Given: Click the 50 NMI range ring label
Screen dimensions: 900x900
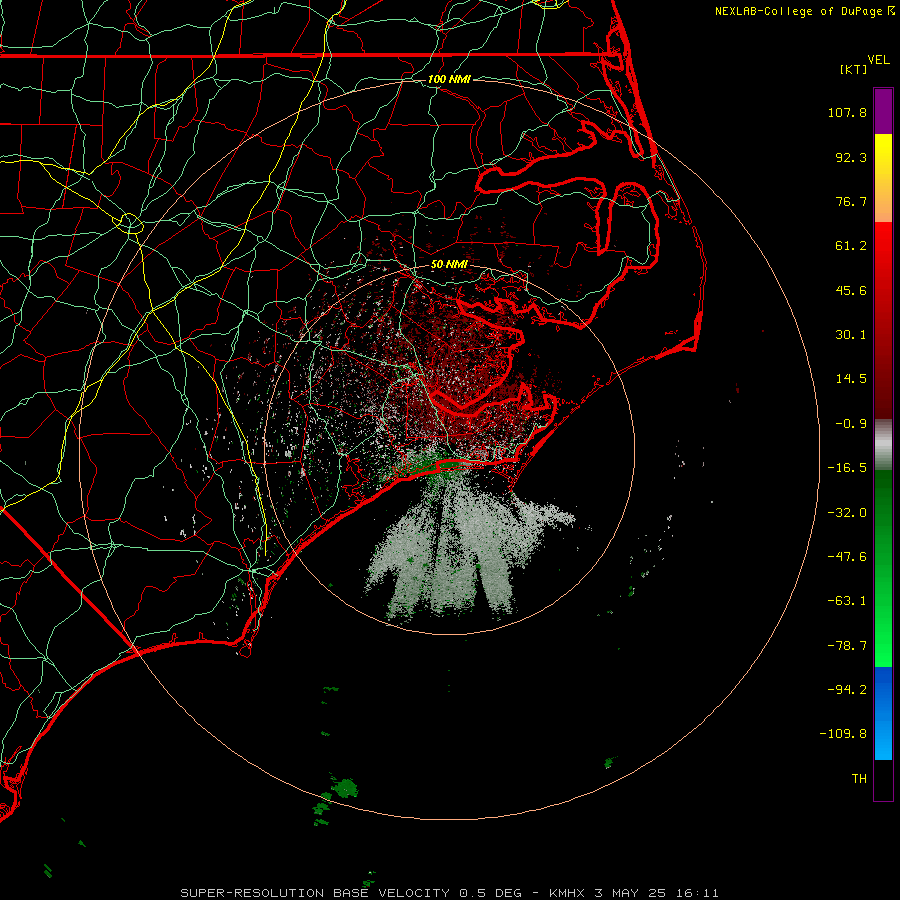Looking at the screenshot, I should [449, 264].
